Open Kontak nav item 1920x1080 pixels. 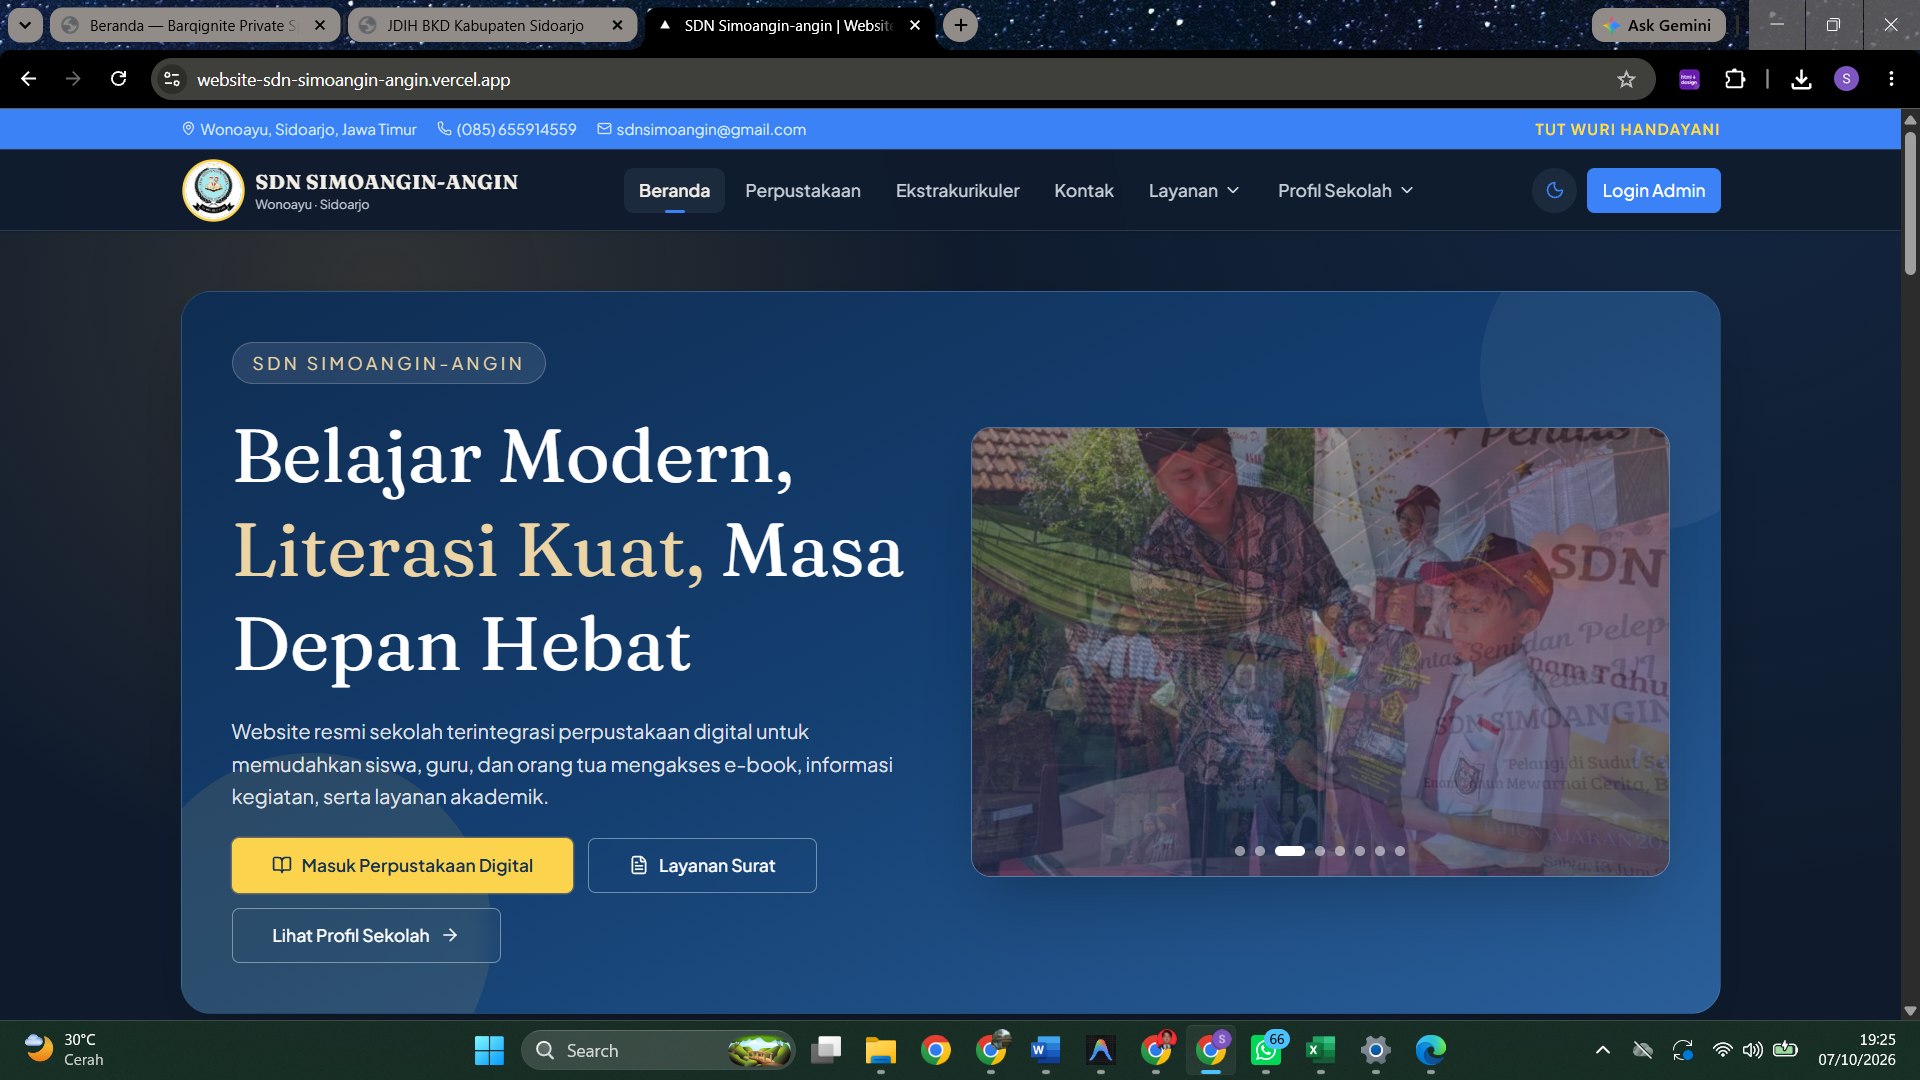point(1083,190)
